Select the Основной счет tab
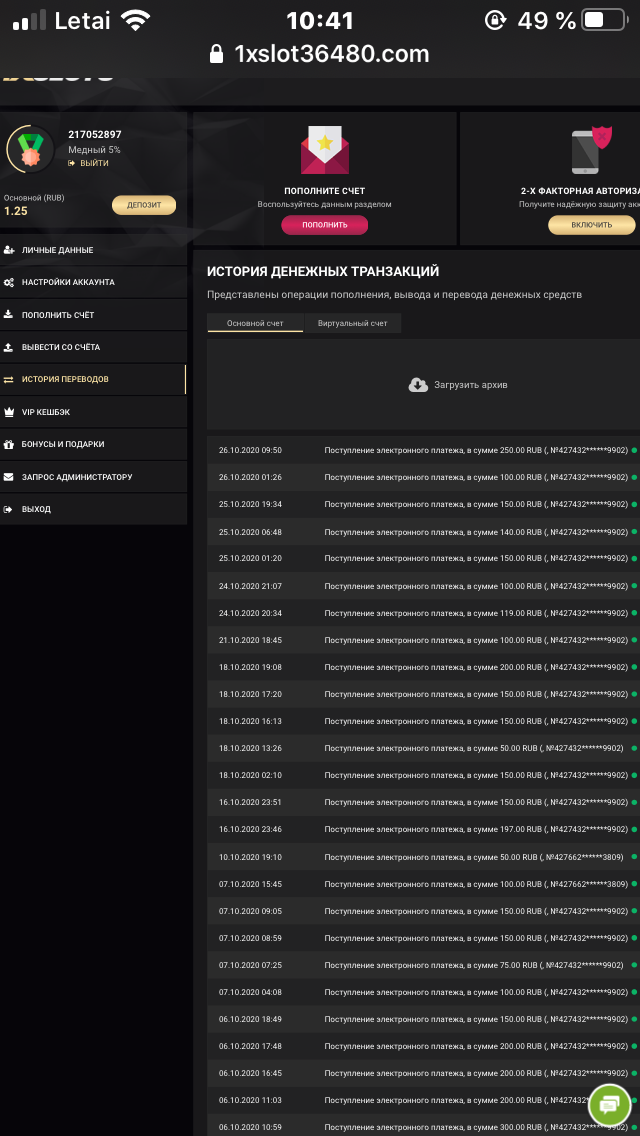 click(x=255, y=323)
